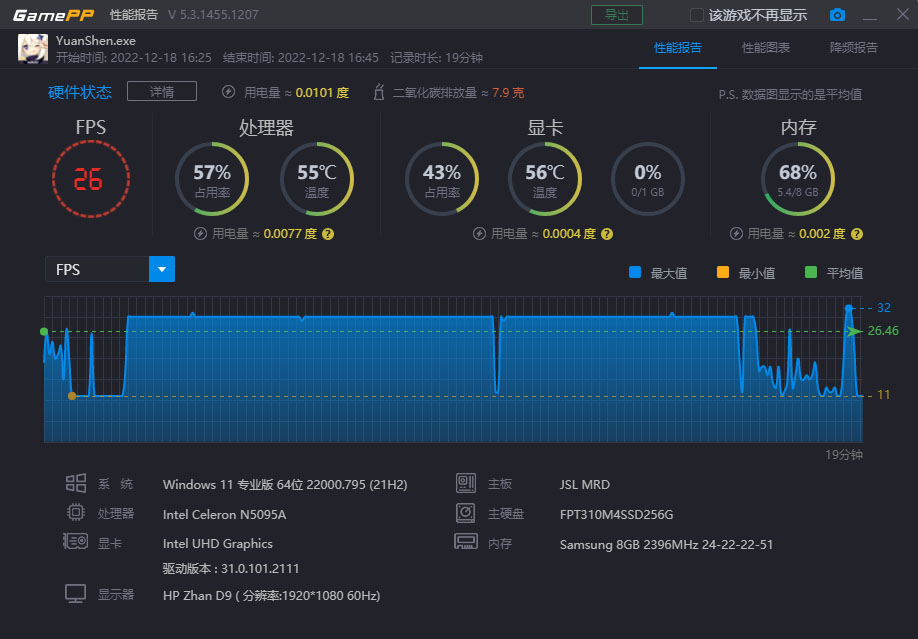
Task: Open the 降频报告 tab
Action: click(853, 48)
